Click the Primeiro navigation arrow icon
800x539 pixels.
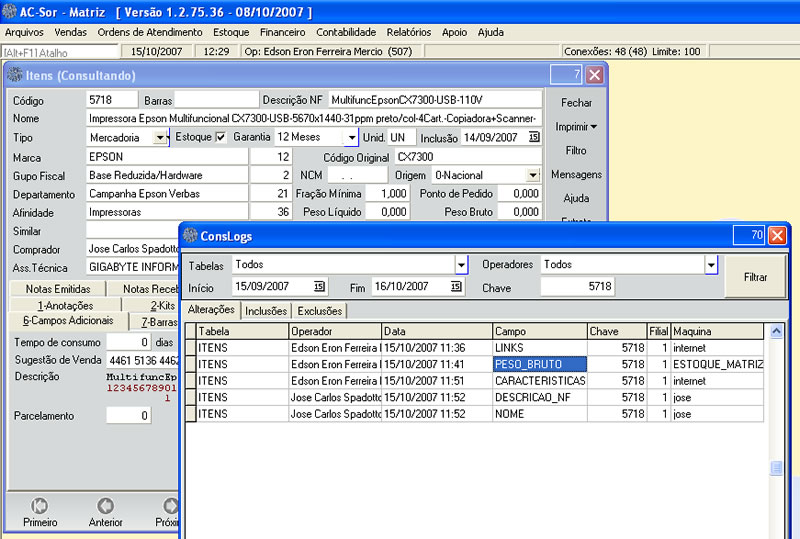pos(39,505)
